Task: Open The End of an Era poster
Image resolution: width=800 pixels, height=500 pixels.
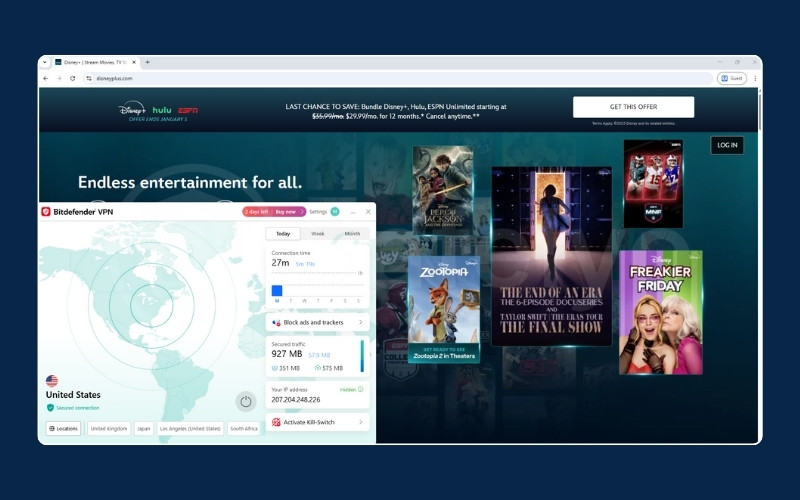Action: coord(552,256)
